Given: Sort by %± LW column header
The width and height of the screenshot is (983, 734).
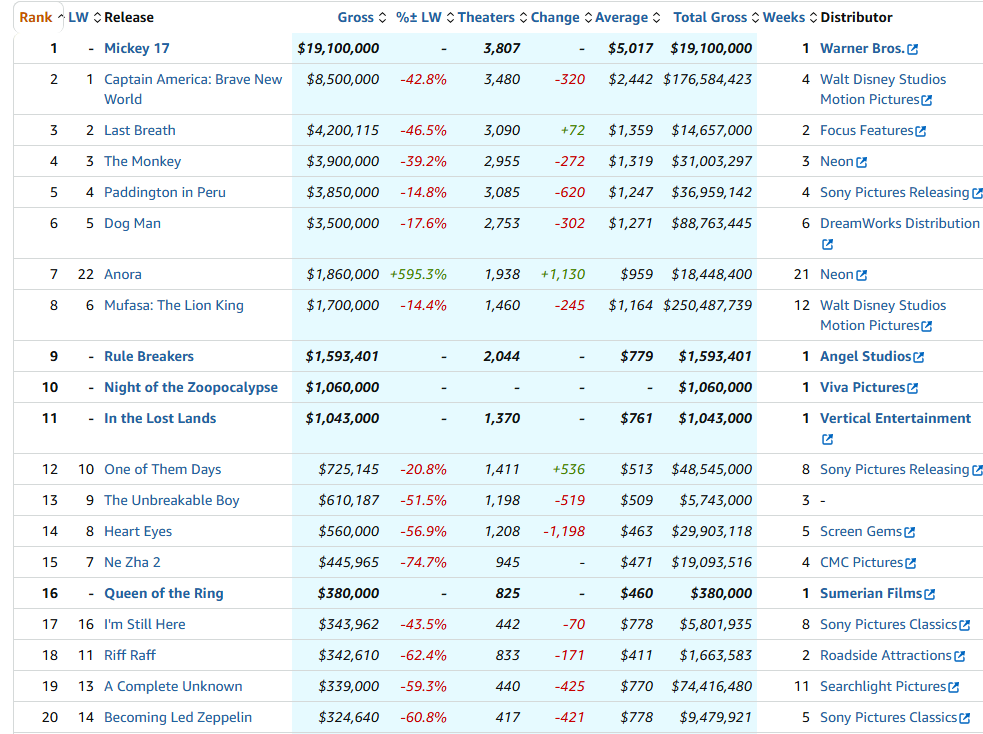Looking at the screenshot, I should [418, 17].
